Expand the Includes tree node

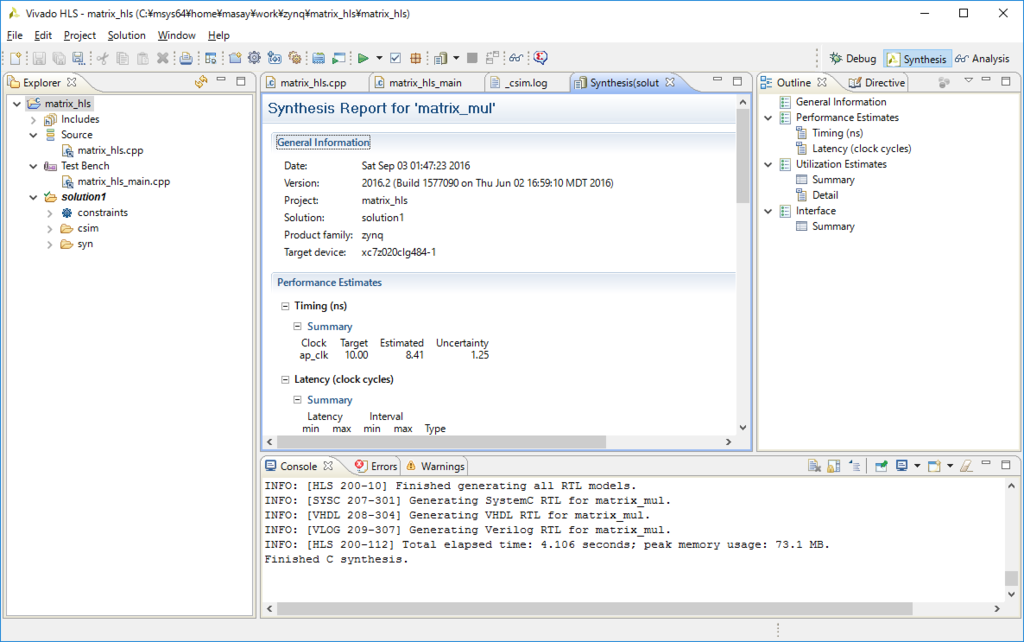(x=33, y=120)
